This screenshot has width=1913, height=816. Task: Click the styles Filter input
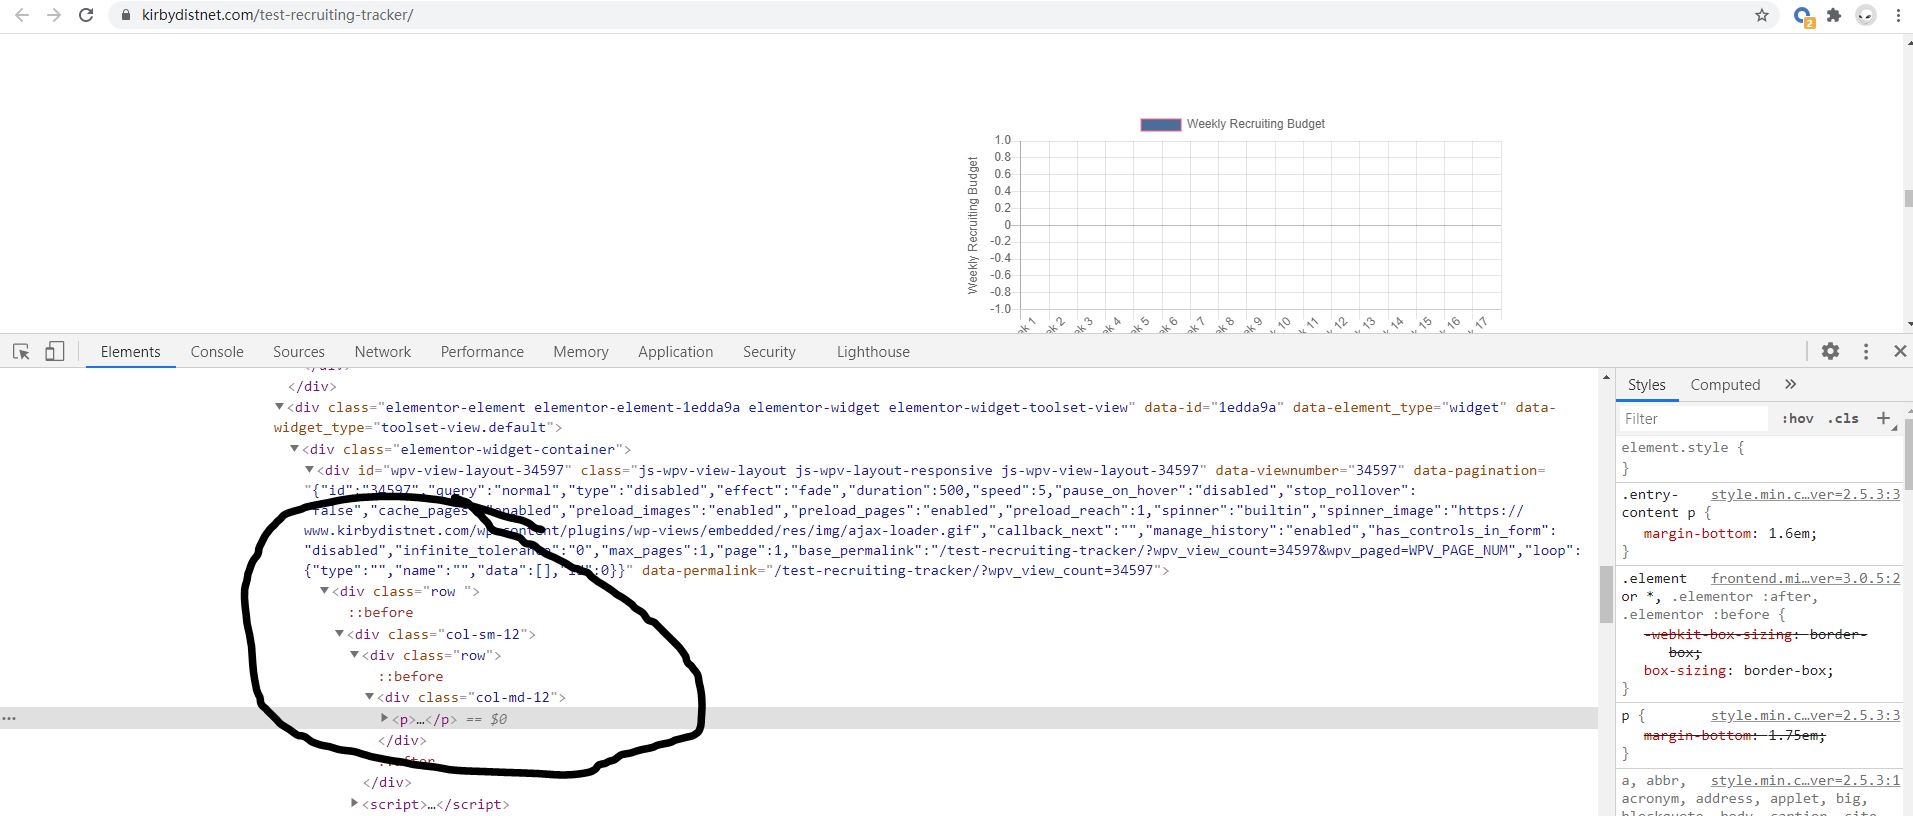coord(1695,418)
